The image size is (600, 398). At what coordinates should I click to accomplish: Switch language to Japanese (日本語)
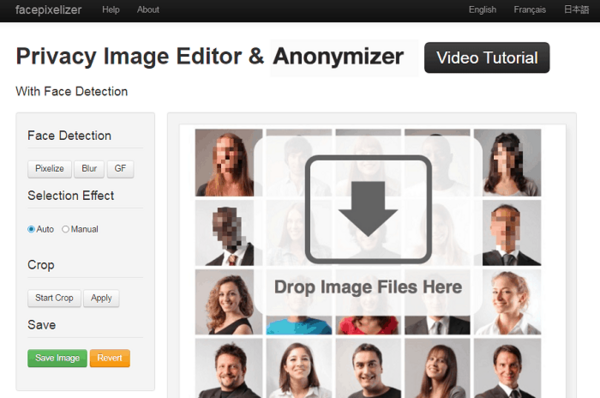point(576,10)
